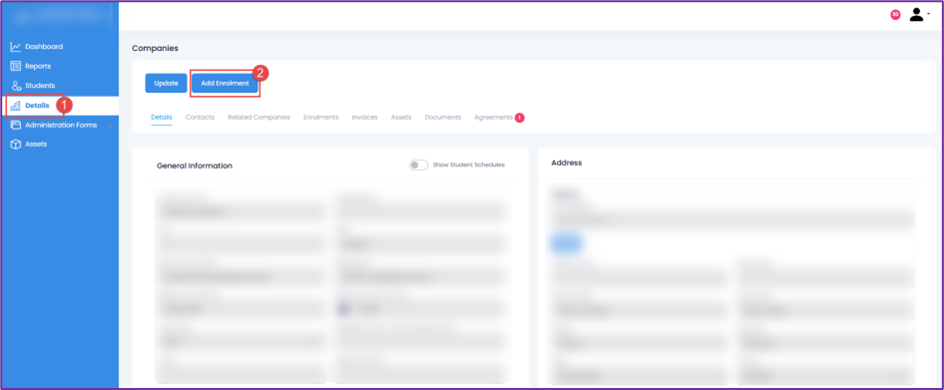The width and height of the screenshot is (944, 390).
Task: Open the Related Companies tab
Action: pos(259,117)
